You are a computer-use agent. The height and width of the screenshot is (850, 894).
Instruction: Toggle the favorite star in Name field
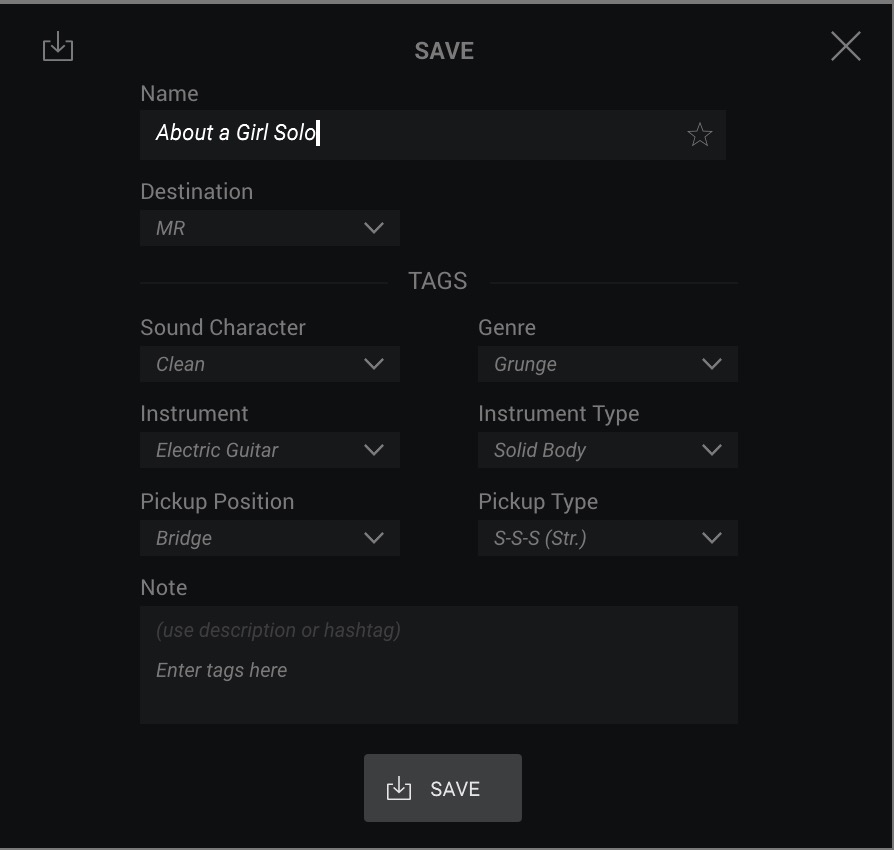point(700,135)
